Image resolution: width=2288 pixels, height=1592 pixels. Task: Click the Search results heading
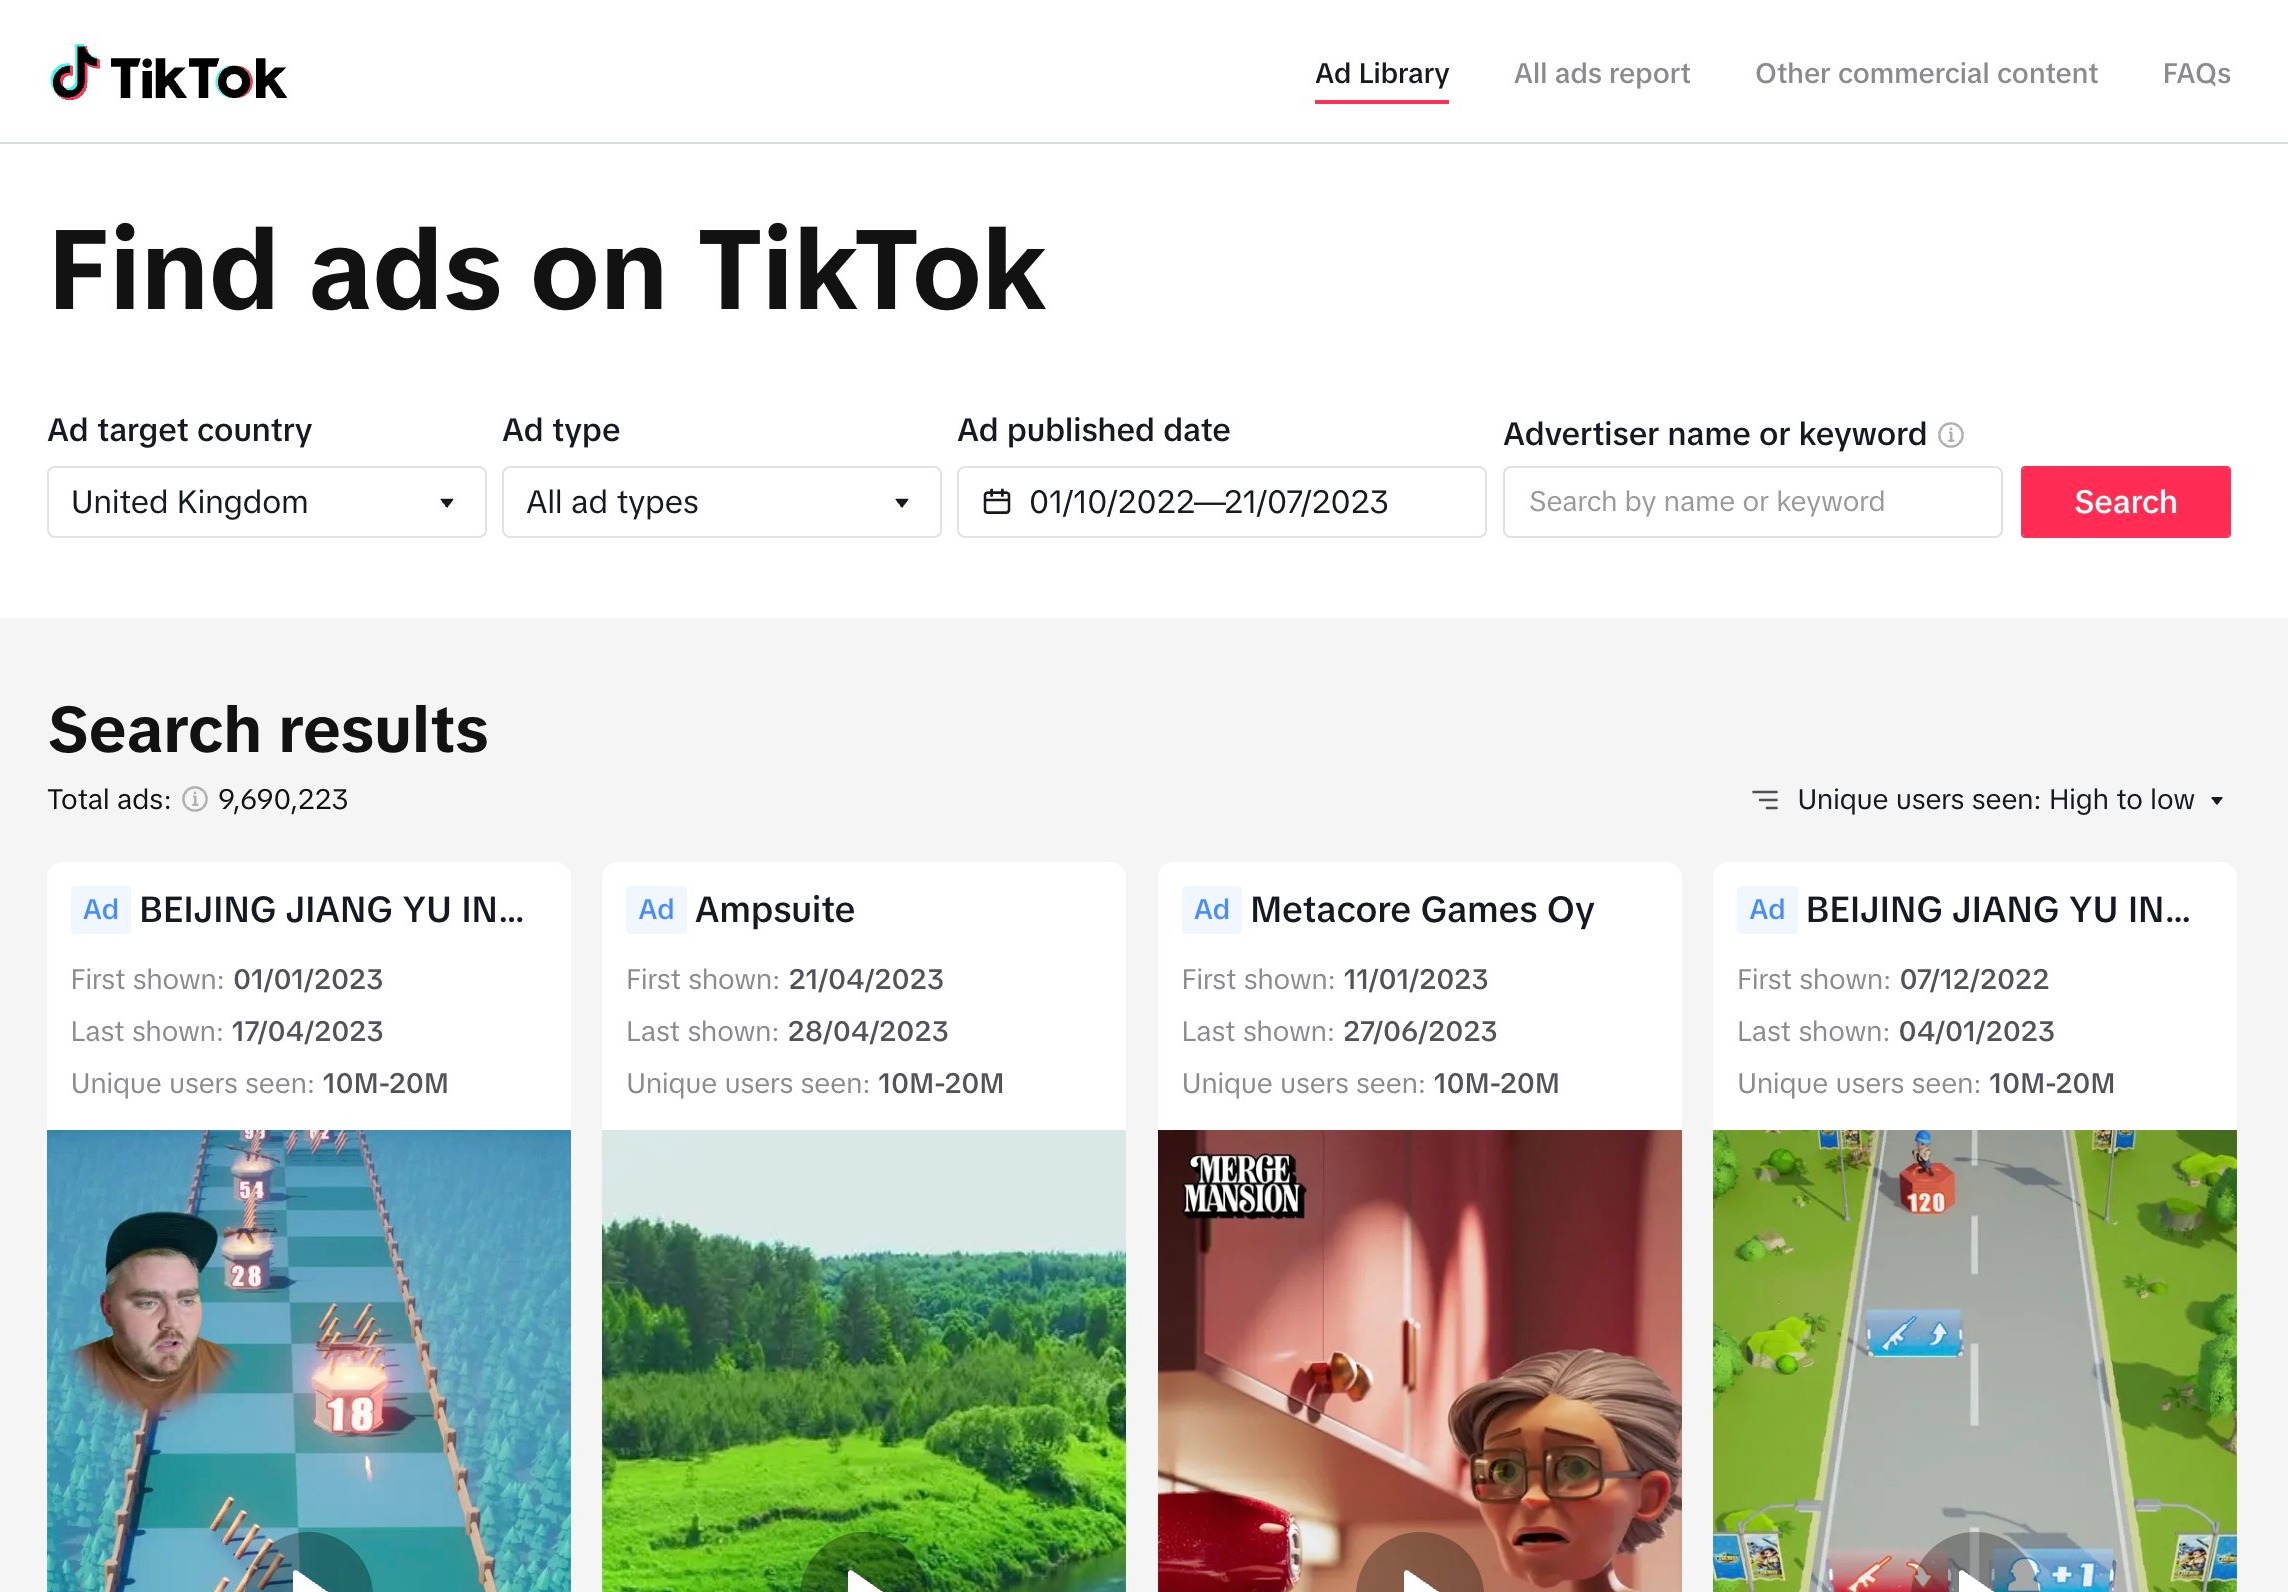pos(268,729)
